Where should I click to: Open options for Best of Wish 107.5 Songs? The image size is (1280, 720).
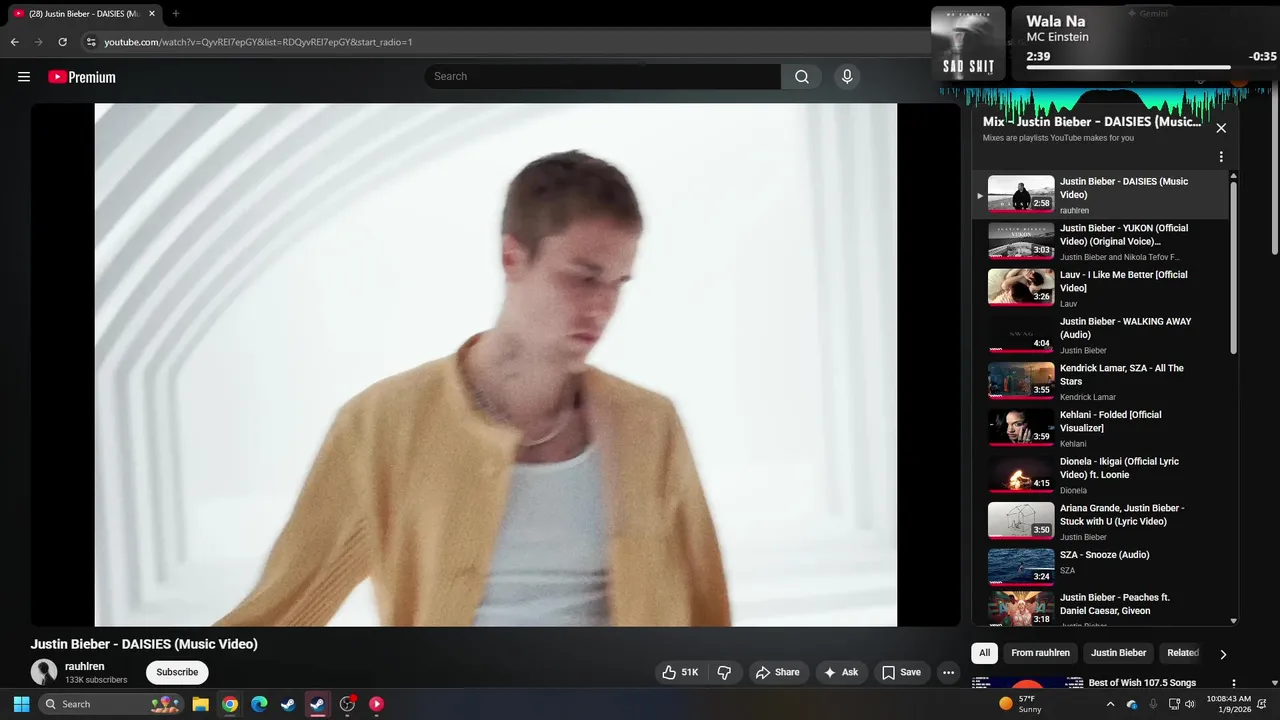(1233, 684)
